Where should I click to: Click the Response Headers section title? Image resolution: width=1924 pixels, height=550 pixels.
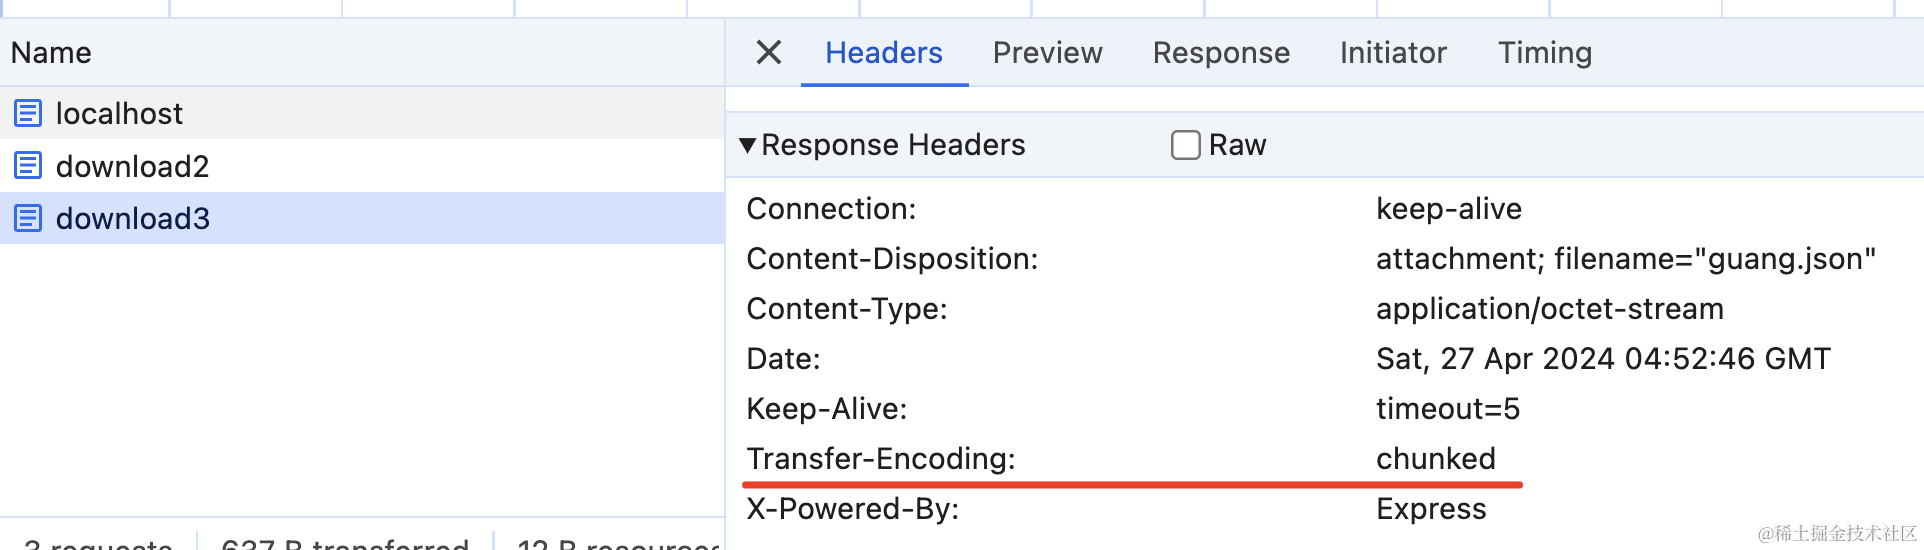893,145
